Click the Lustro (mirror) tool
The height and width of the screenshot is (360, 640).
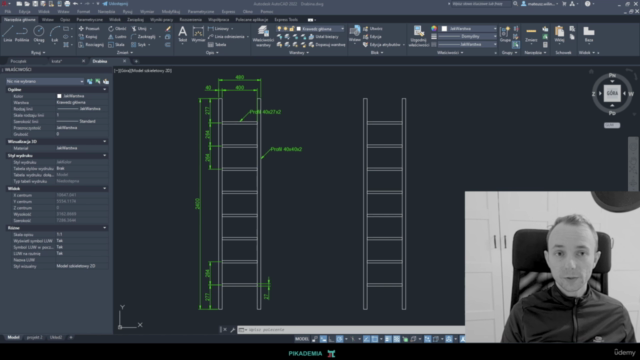click(x=117, y=37)
